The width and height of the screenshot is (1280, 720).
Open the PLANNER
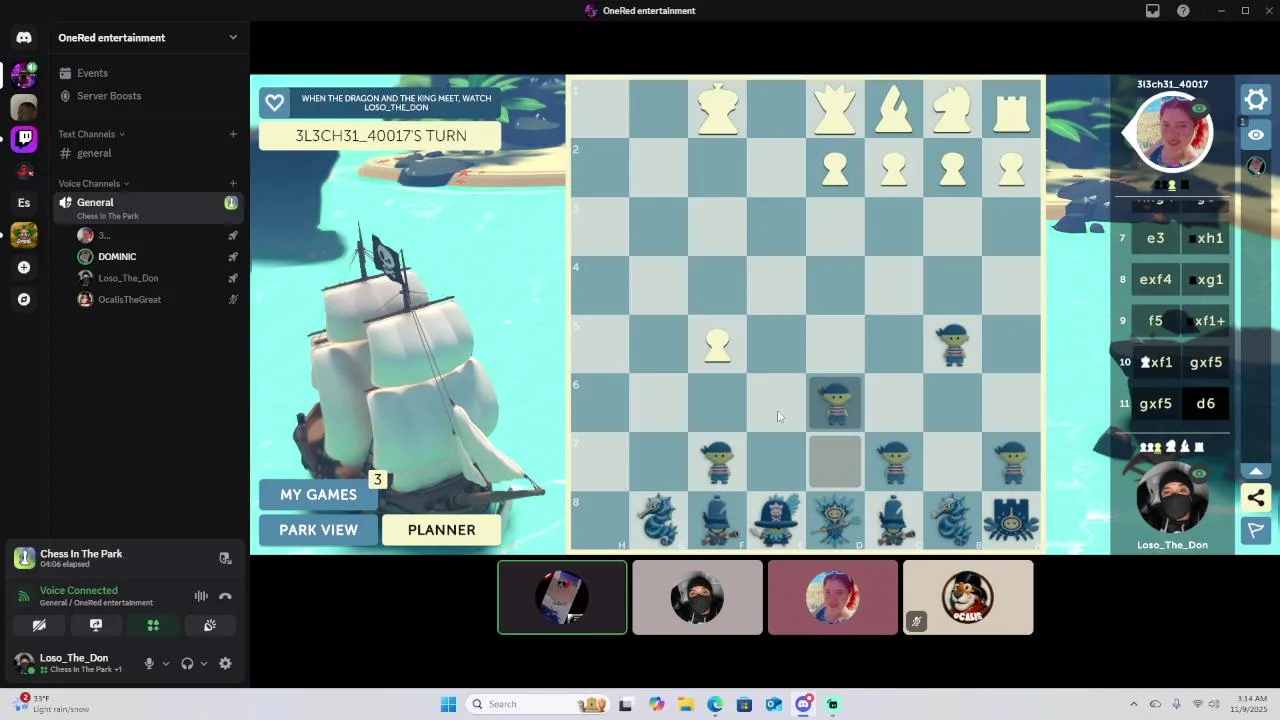pos(441,530)
